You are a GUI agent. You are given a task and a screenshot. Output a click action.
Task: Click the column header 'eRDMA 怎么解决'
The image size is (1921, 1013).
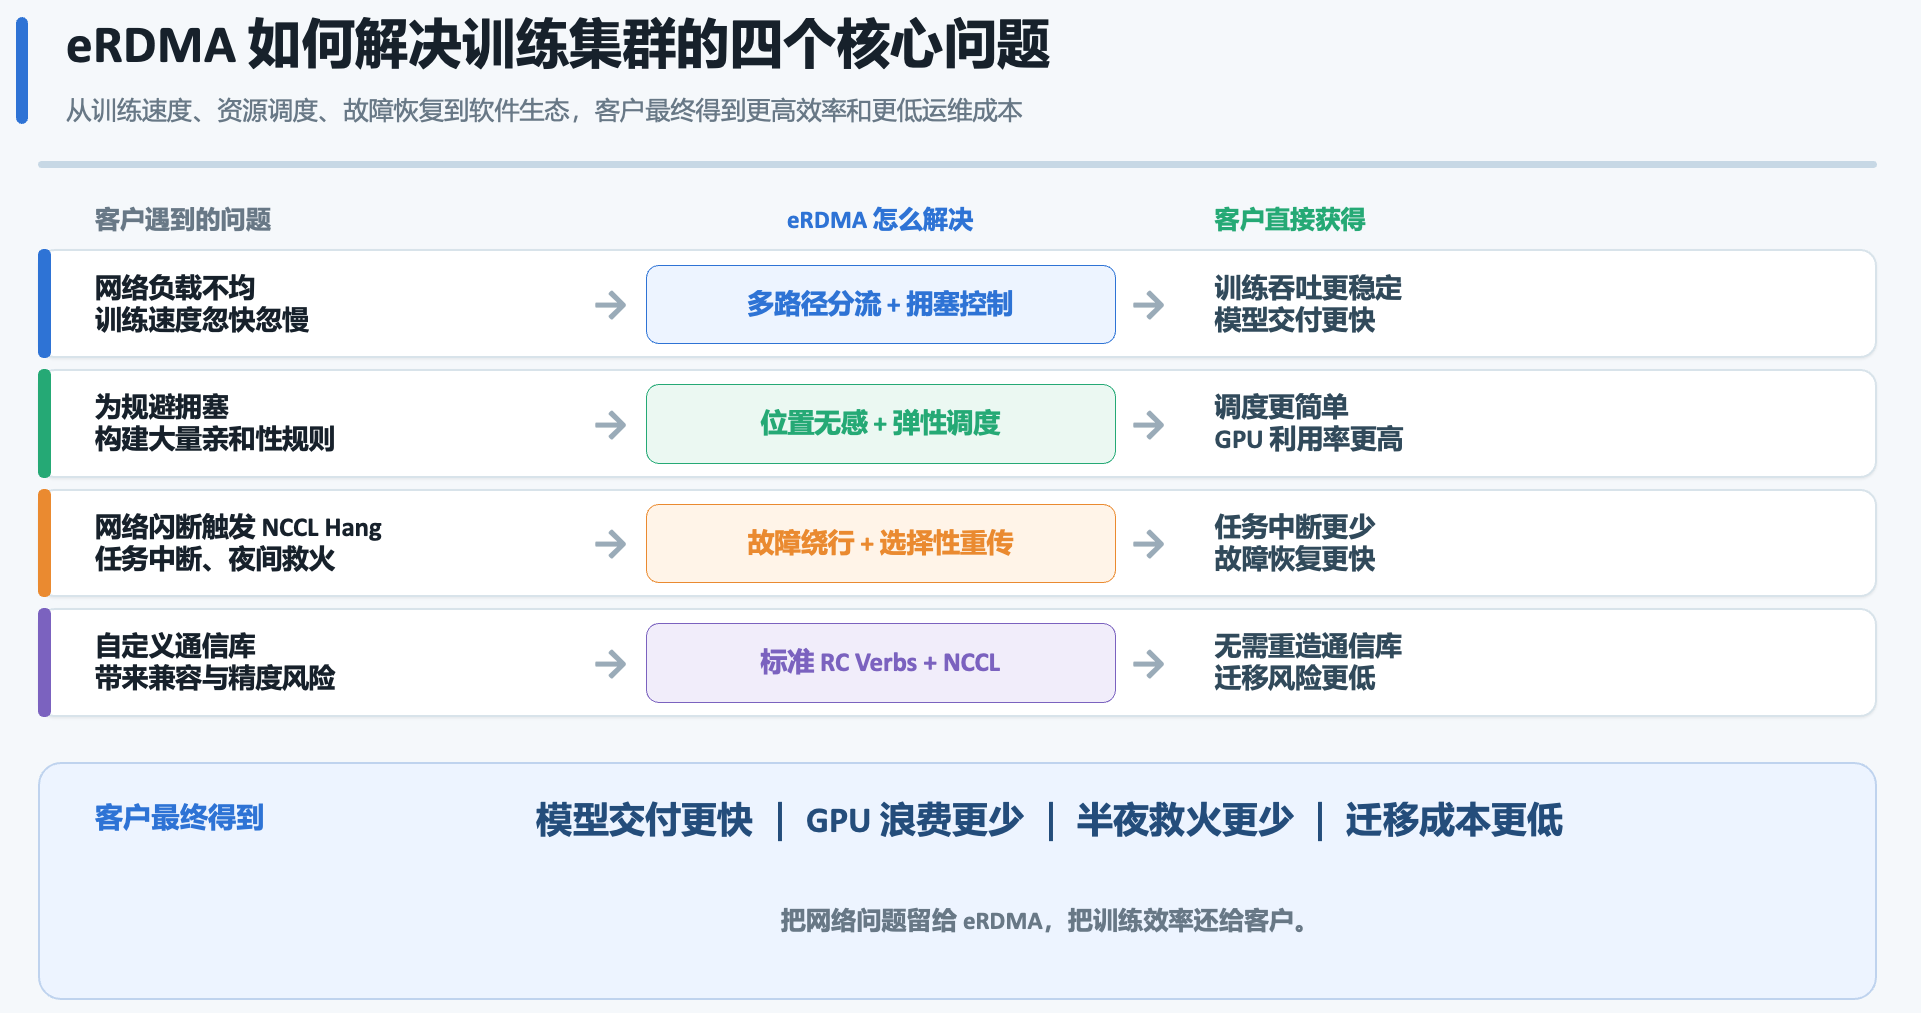[x=880, y=220]
